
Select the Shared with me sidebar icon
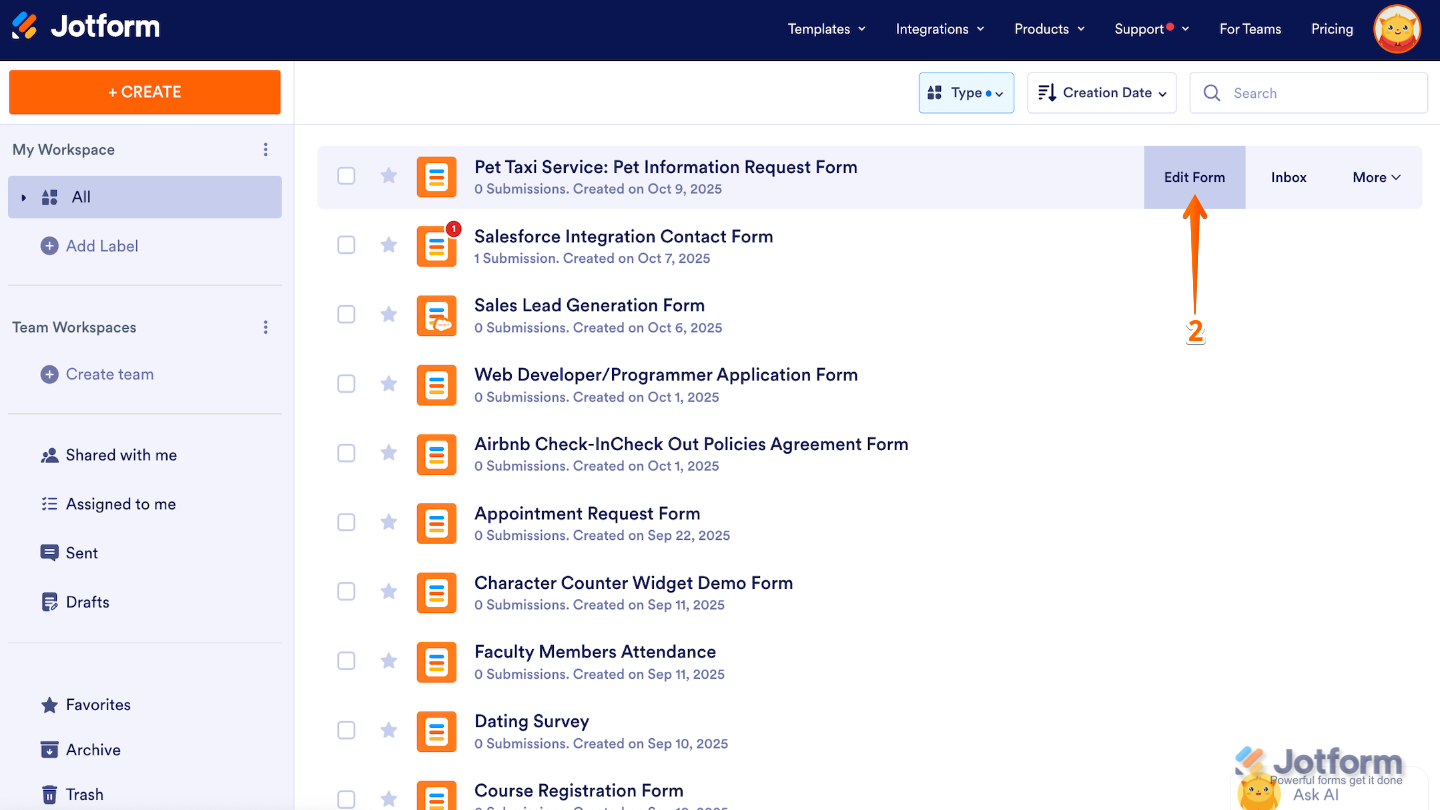tap(49, 455)
